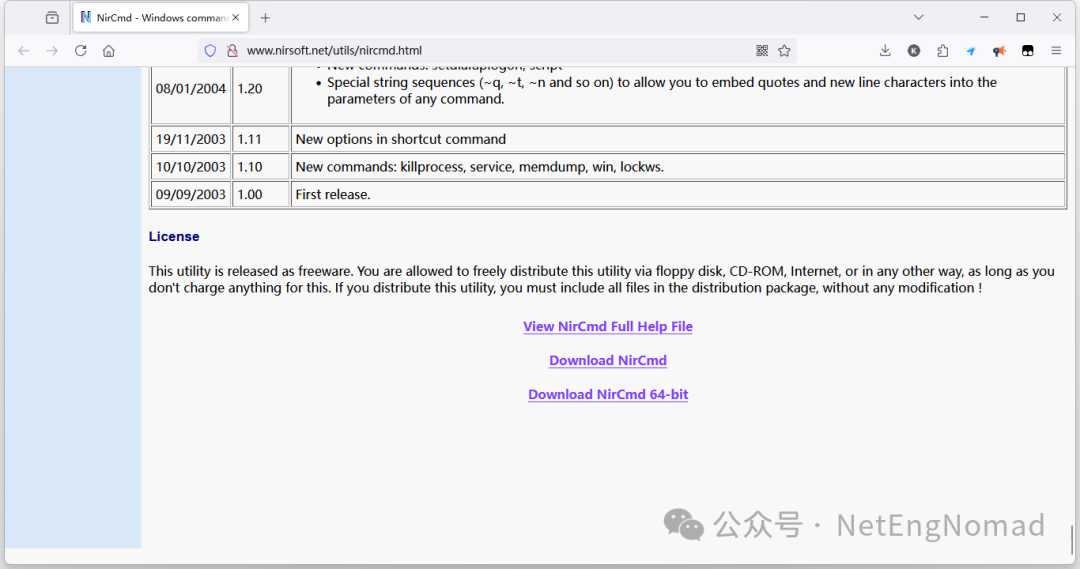Click the blue paper plane extension icon

click(970, 50)
